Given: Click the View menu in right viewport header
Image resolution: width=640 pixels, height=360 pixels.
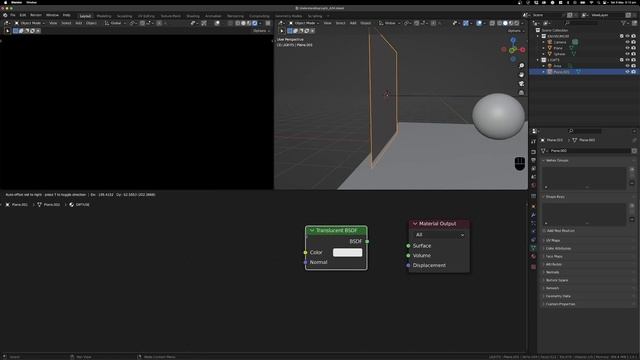Looking at the screenshot, I should 327,23.
